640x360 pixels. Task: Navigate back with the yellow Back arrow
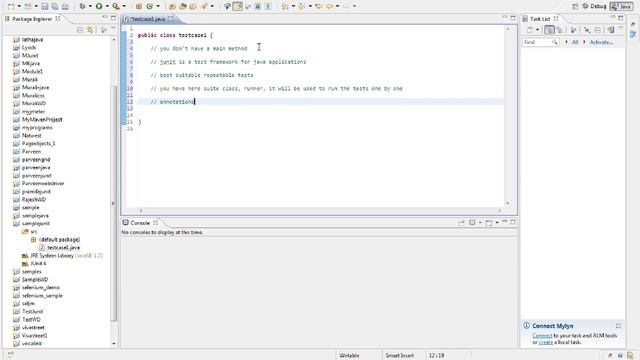329,6
